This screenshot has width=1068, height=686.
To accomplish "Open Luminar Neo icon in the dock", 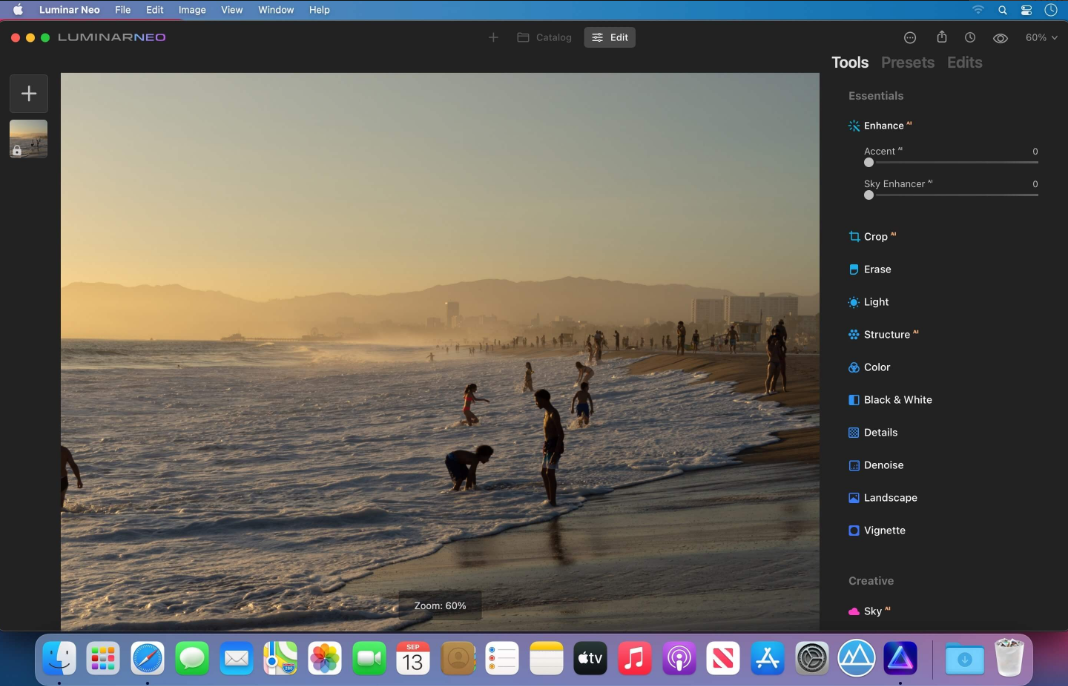I will [900, 659].
